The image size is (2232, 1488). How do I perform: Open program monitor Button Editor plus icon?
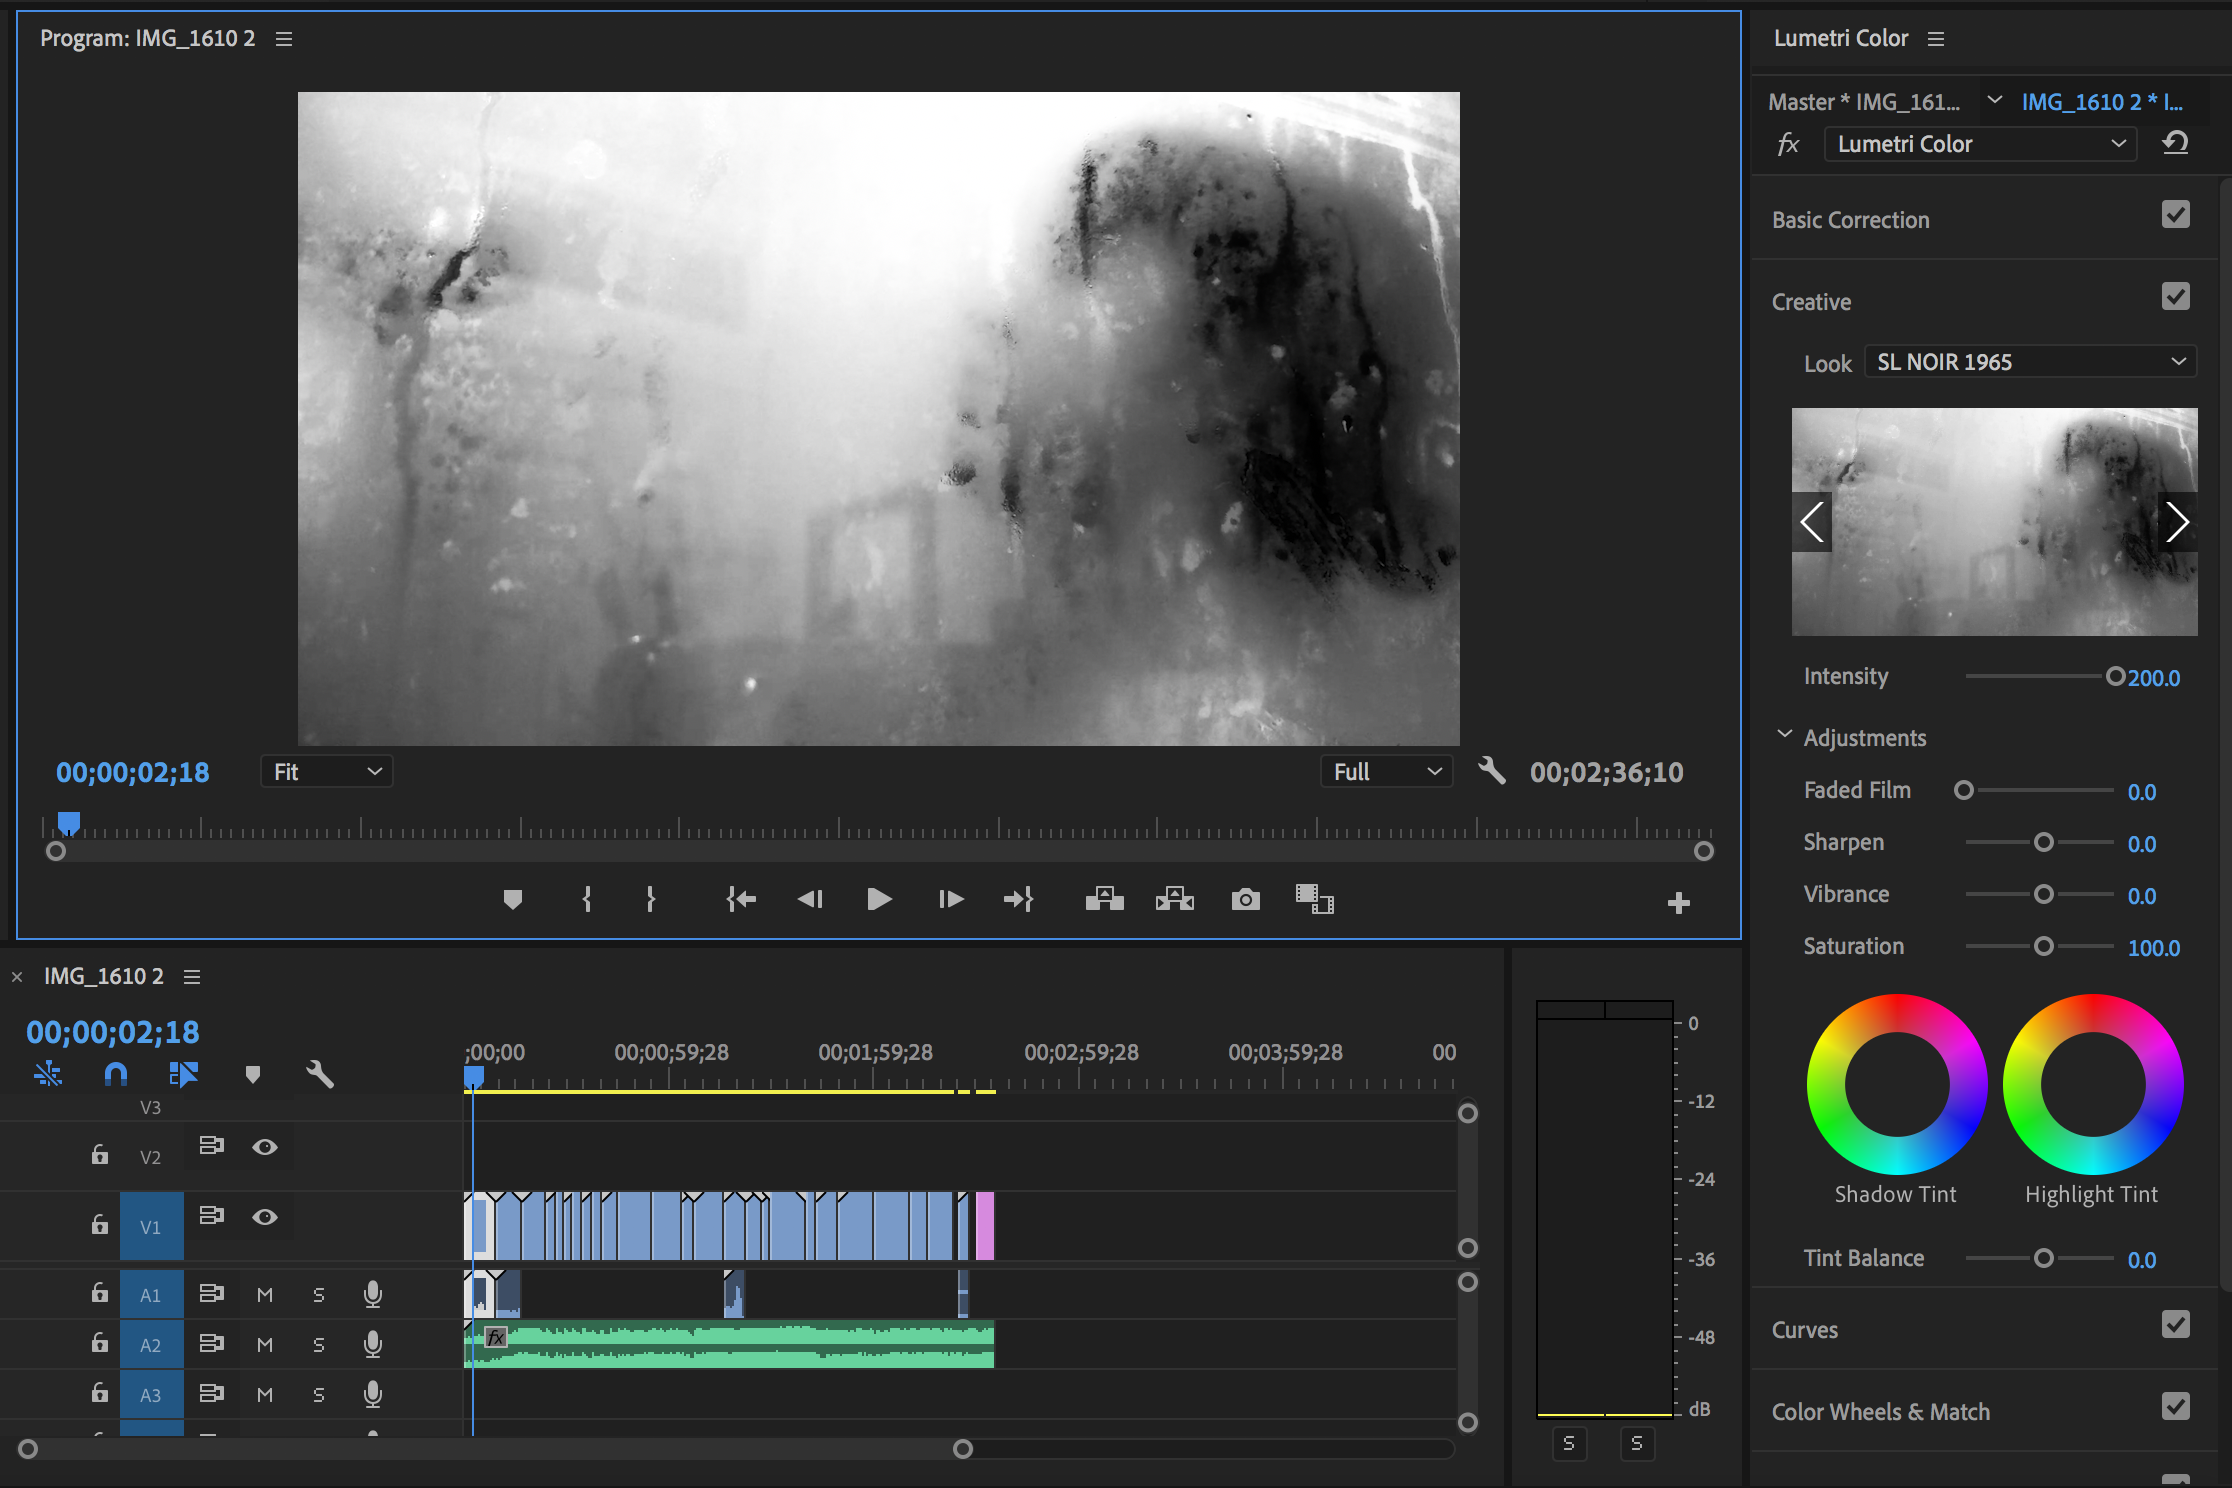(x=1678, y=903)
